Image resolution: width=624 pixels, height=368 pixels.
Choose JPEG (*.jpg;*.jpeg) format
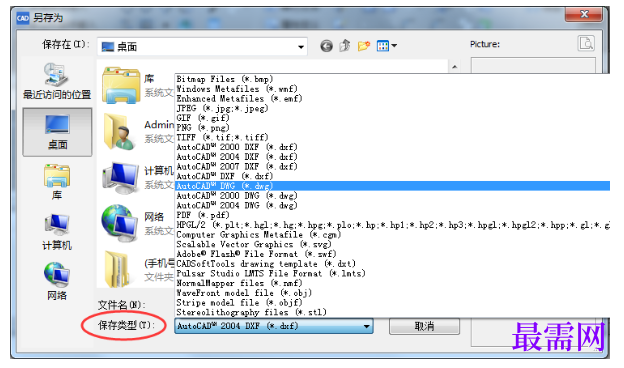[x=222, y=108]
